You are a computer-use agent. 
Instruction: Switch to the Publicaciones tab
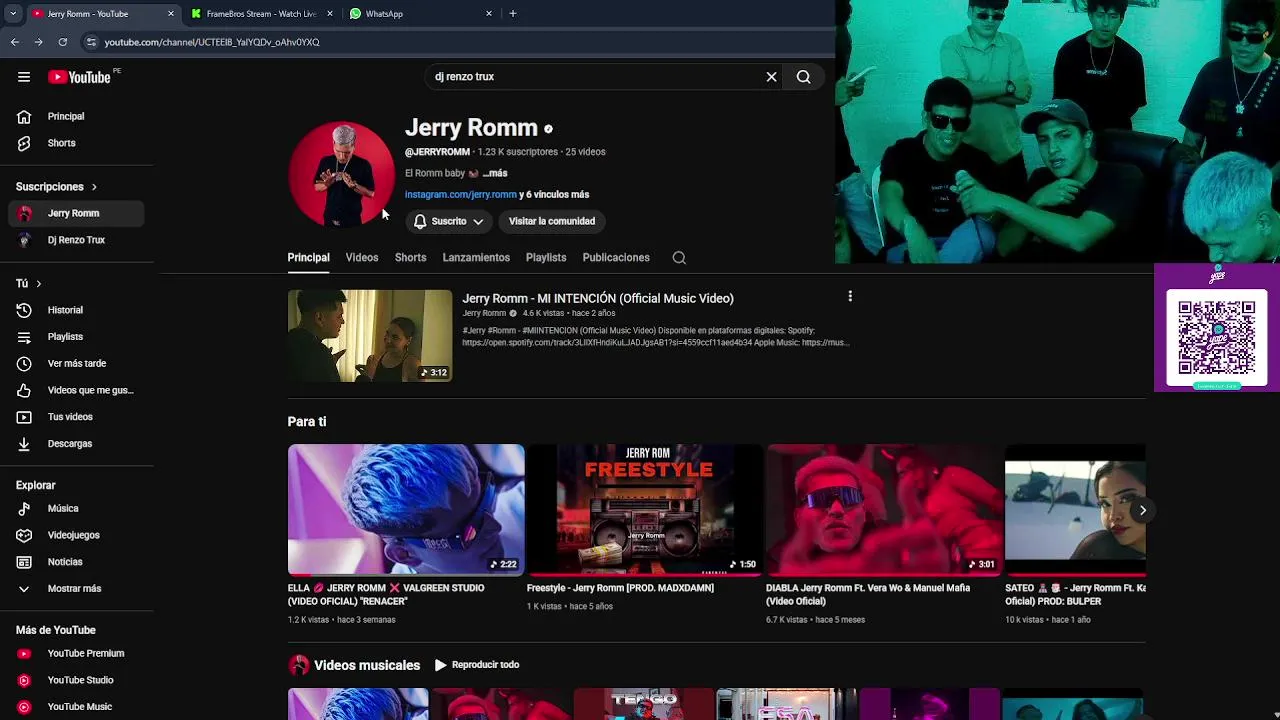[616, 258]
